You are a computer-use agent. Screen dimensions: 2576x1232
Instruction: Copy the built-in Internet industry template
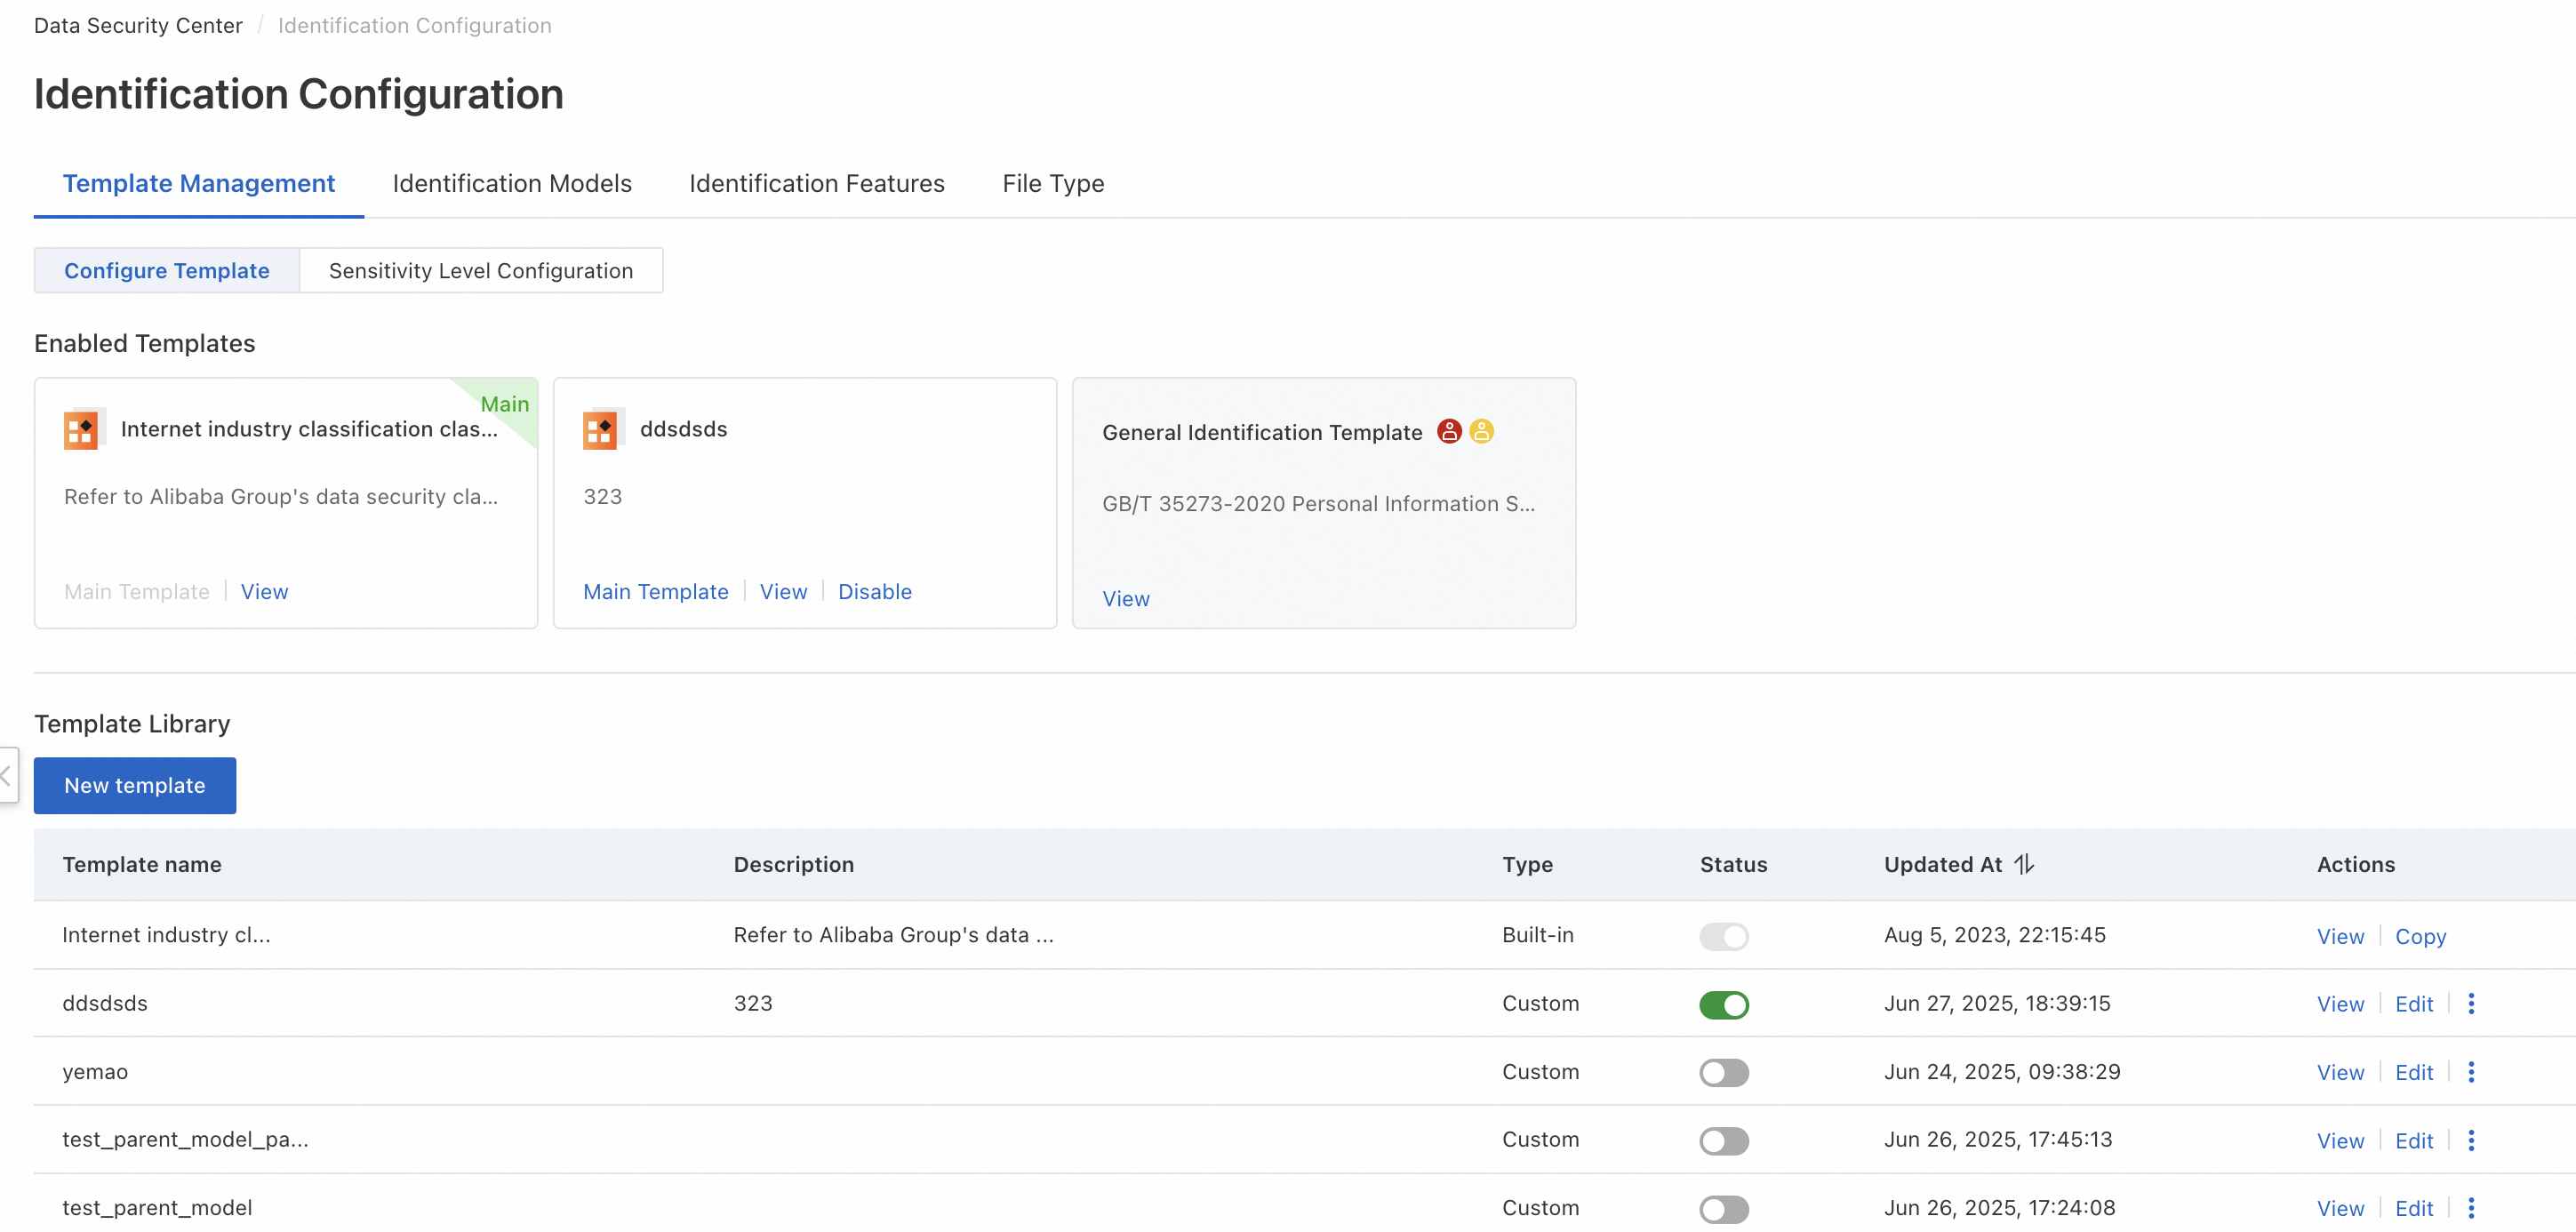coord(2420,936)
